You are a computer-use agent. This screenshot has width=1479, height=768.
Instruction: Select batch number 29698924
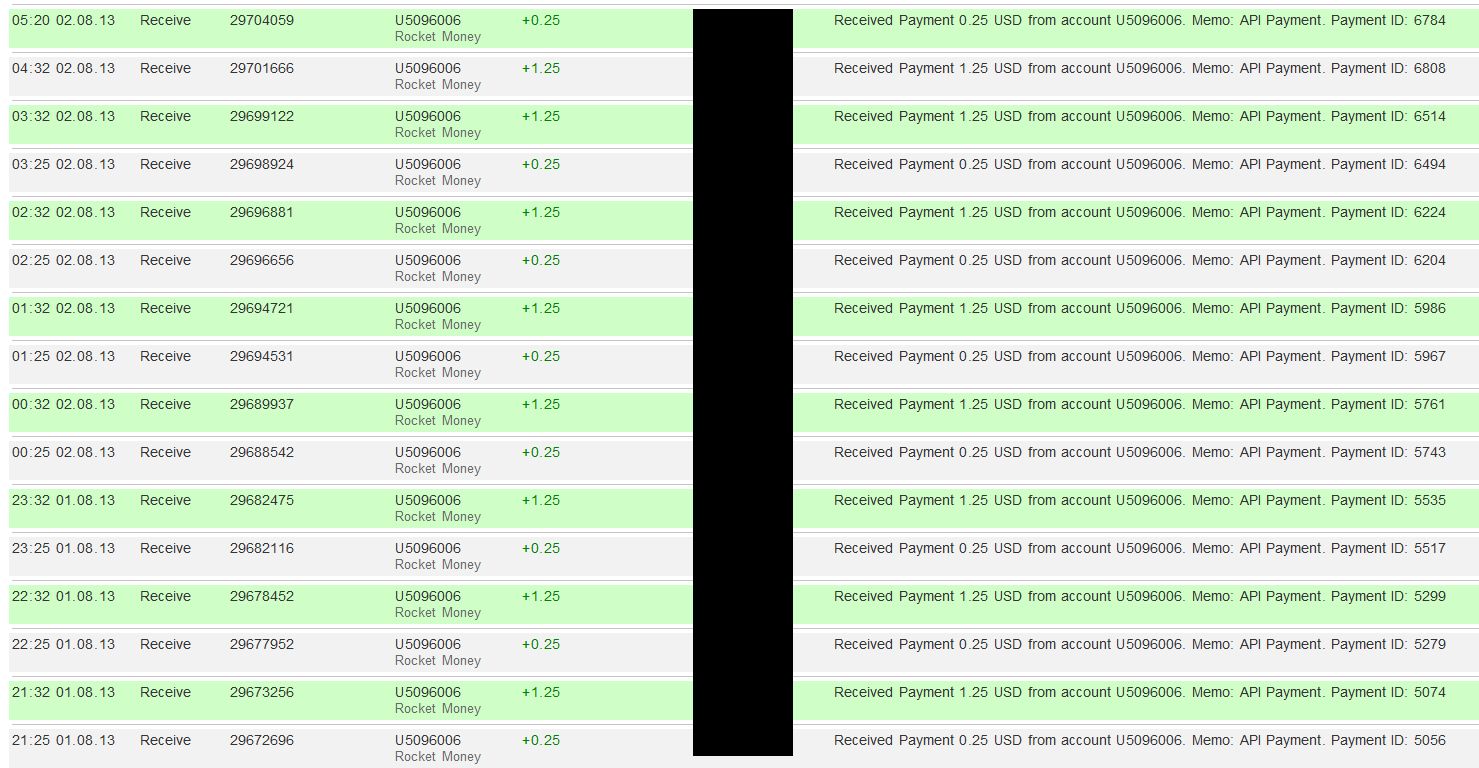tap(262, 164)
